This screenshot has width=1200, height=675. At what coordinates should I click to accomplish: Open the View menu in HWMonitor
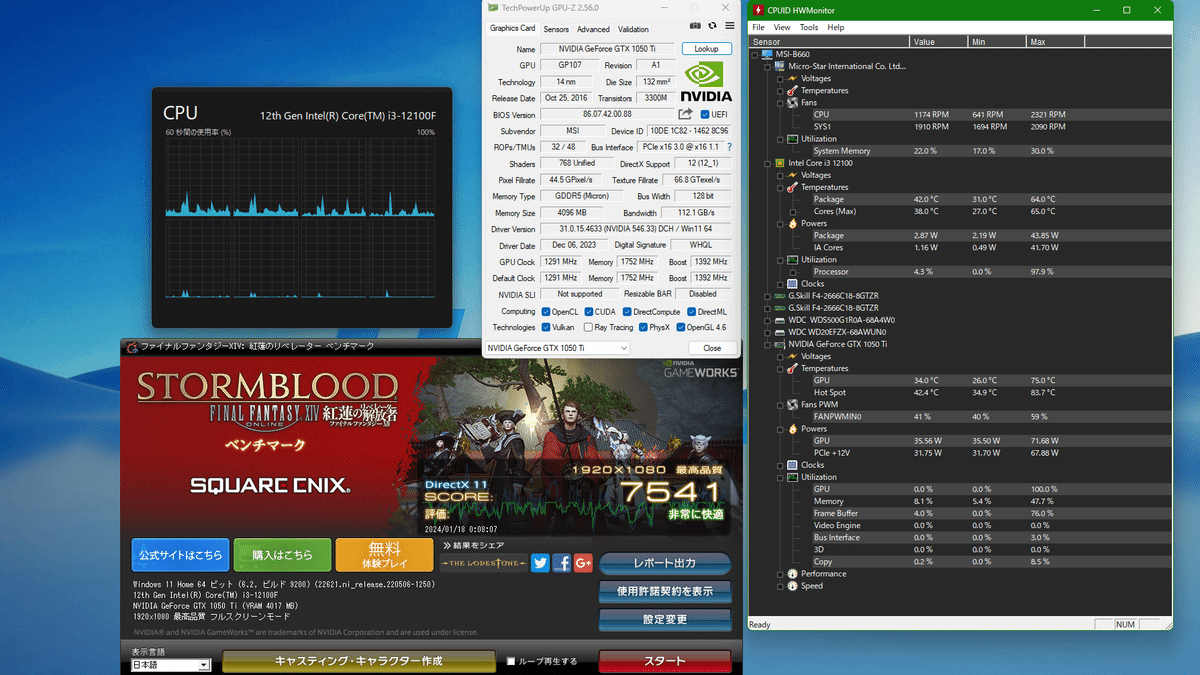tap(782, 28)
